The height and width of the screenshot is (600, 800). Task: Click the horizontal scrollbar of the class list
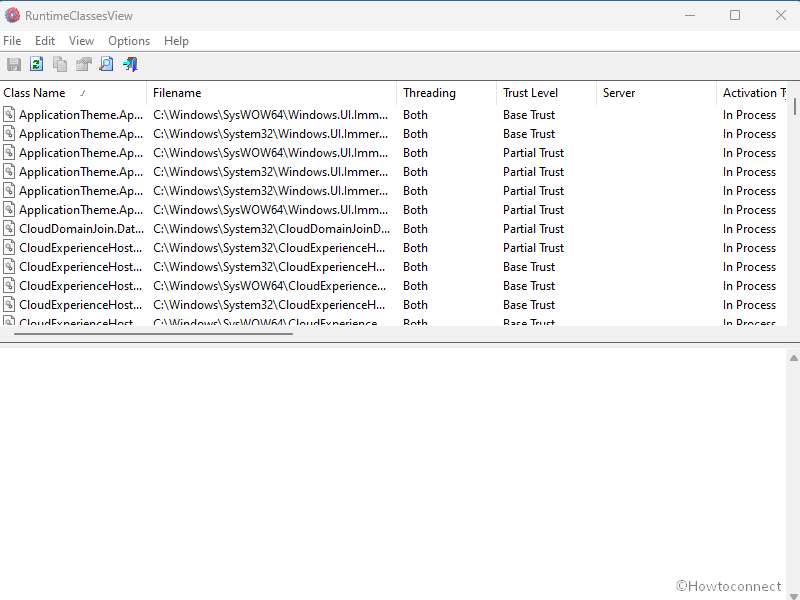[x=150, y=333]
